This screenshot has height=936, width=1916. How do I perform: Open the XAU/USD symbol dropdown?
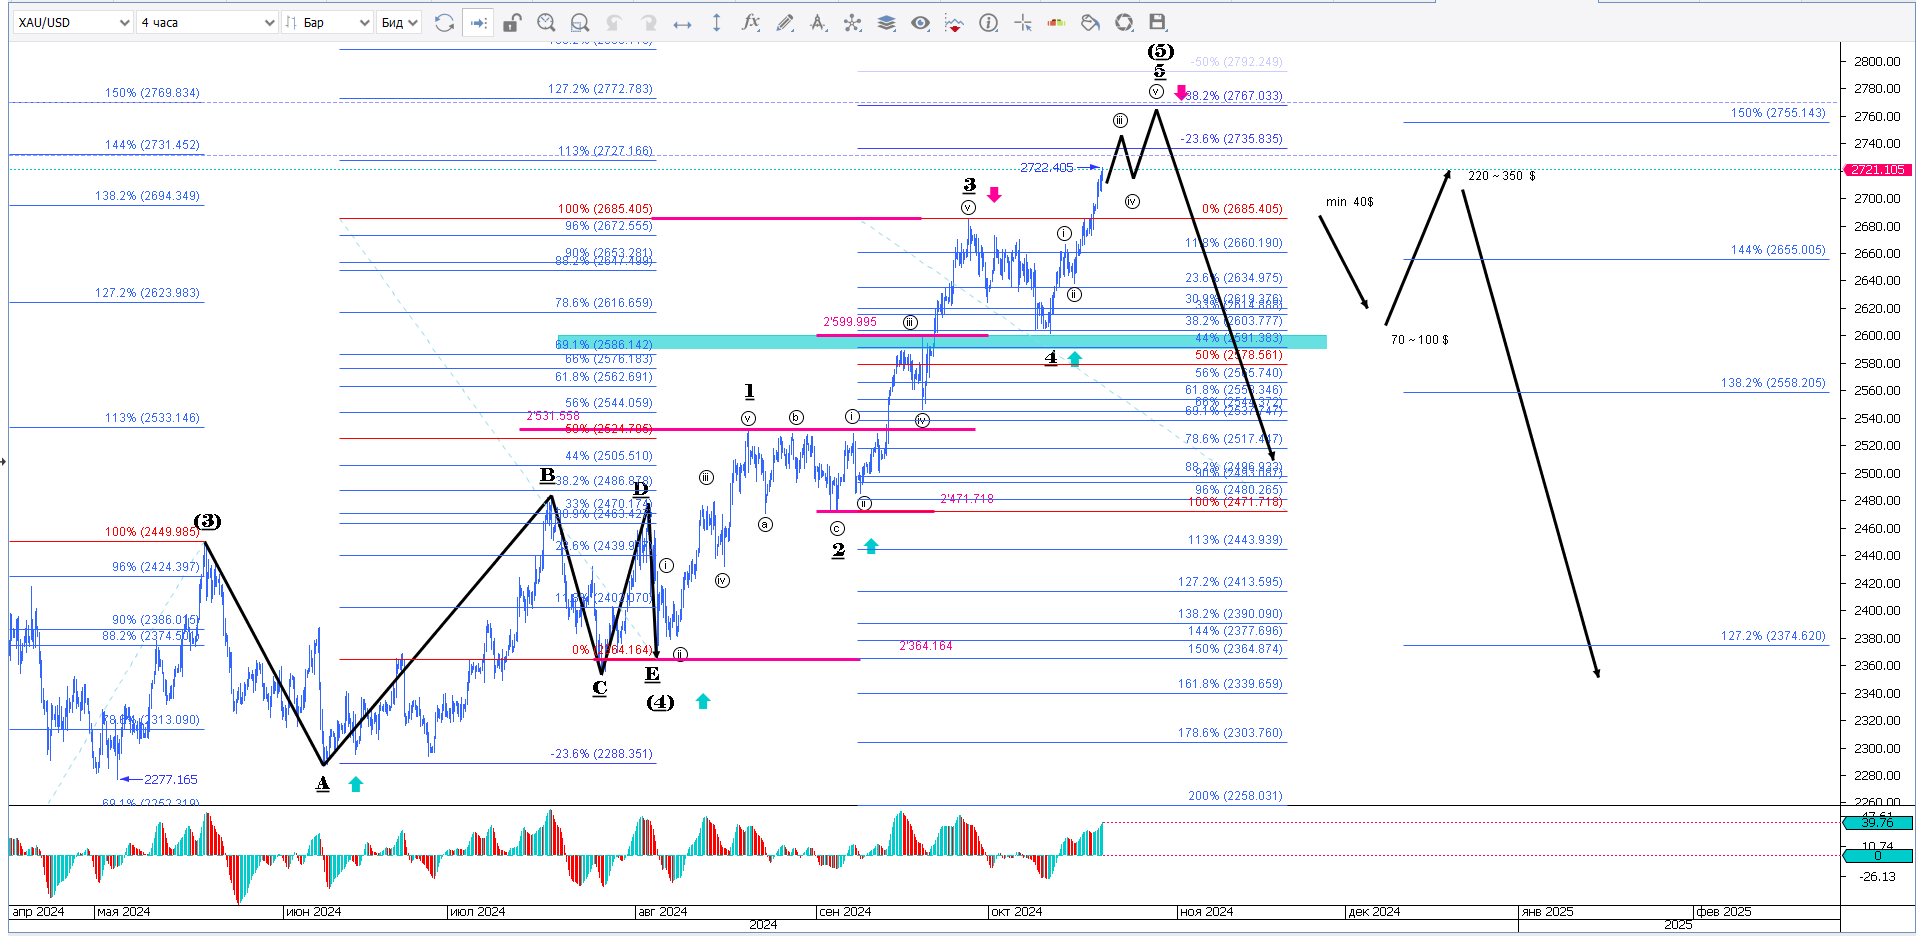click(73, 22)
